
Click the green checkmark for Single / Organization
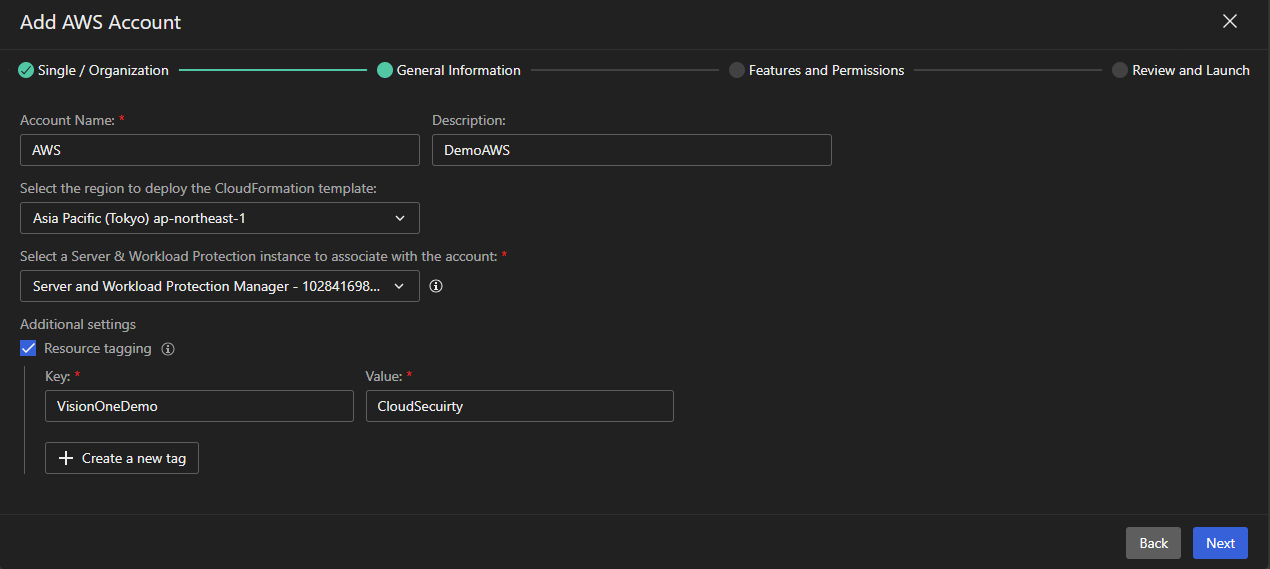26,70
